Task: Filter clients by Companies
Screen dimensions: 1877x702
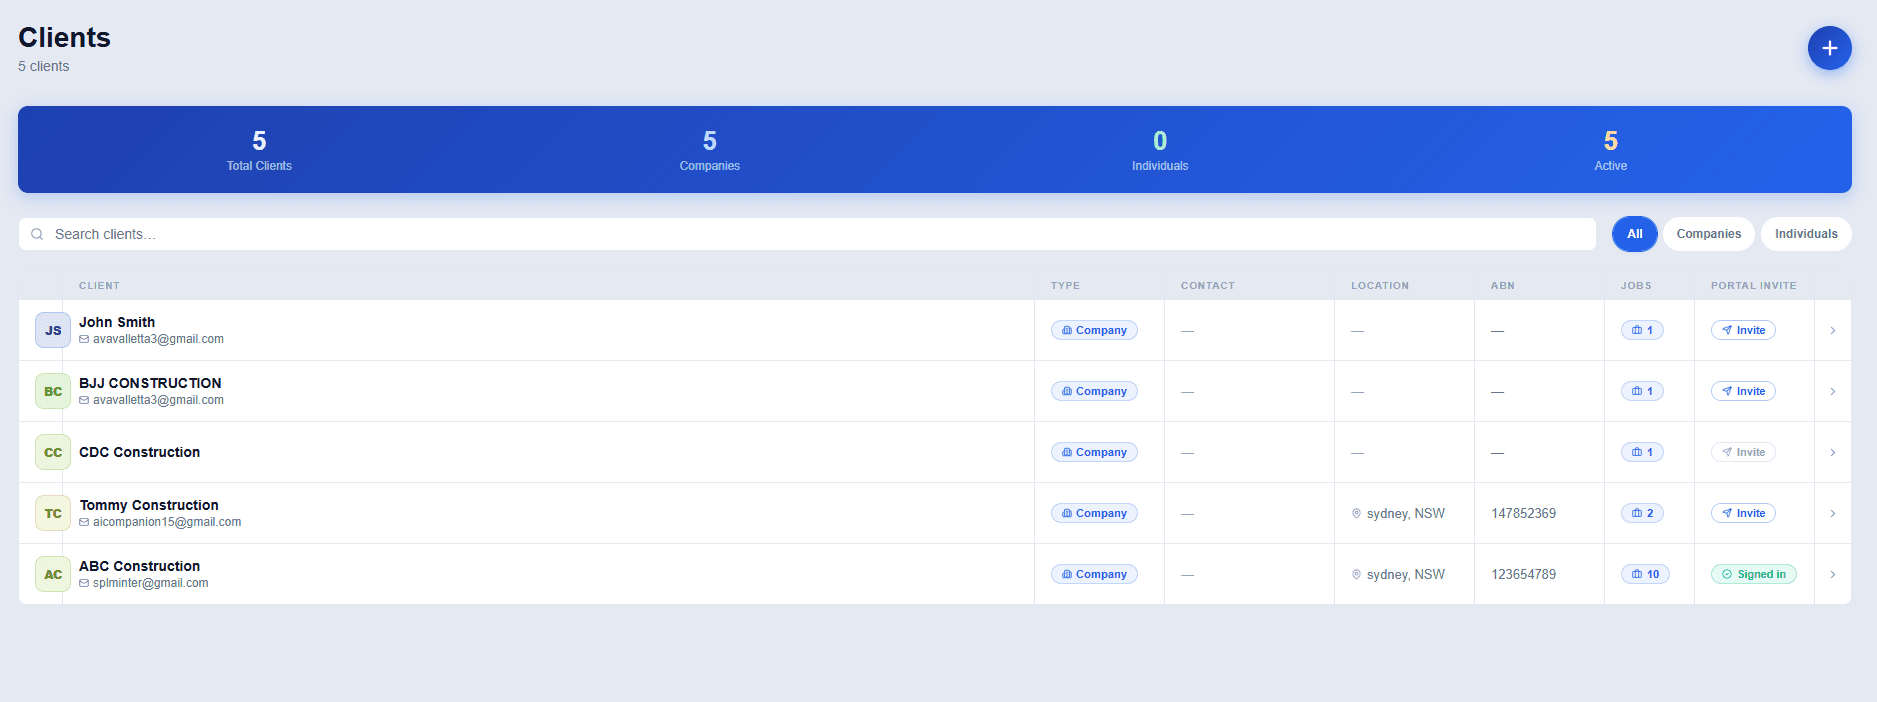Action: pos(1708,234)
